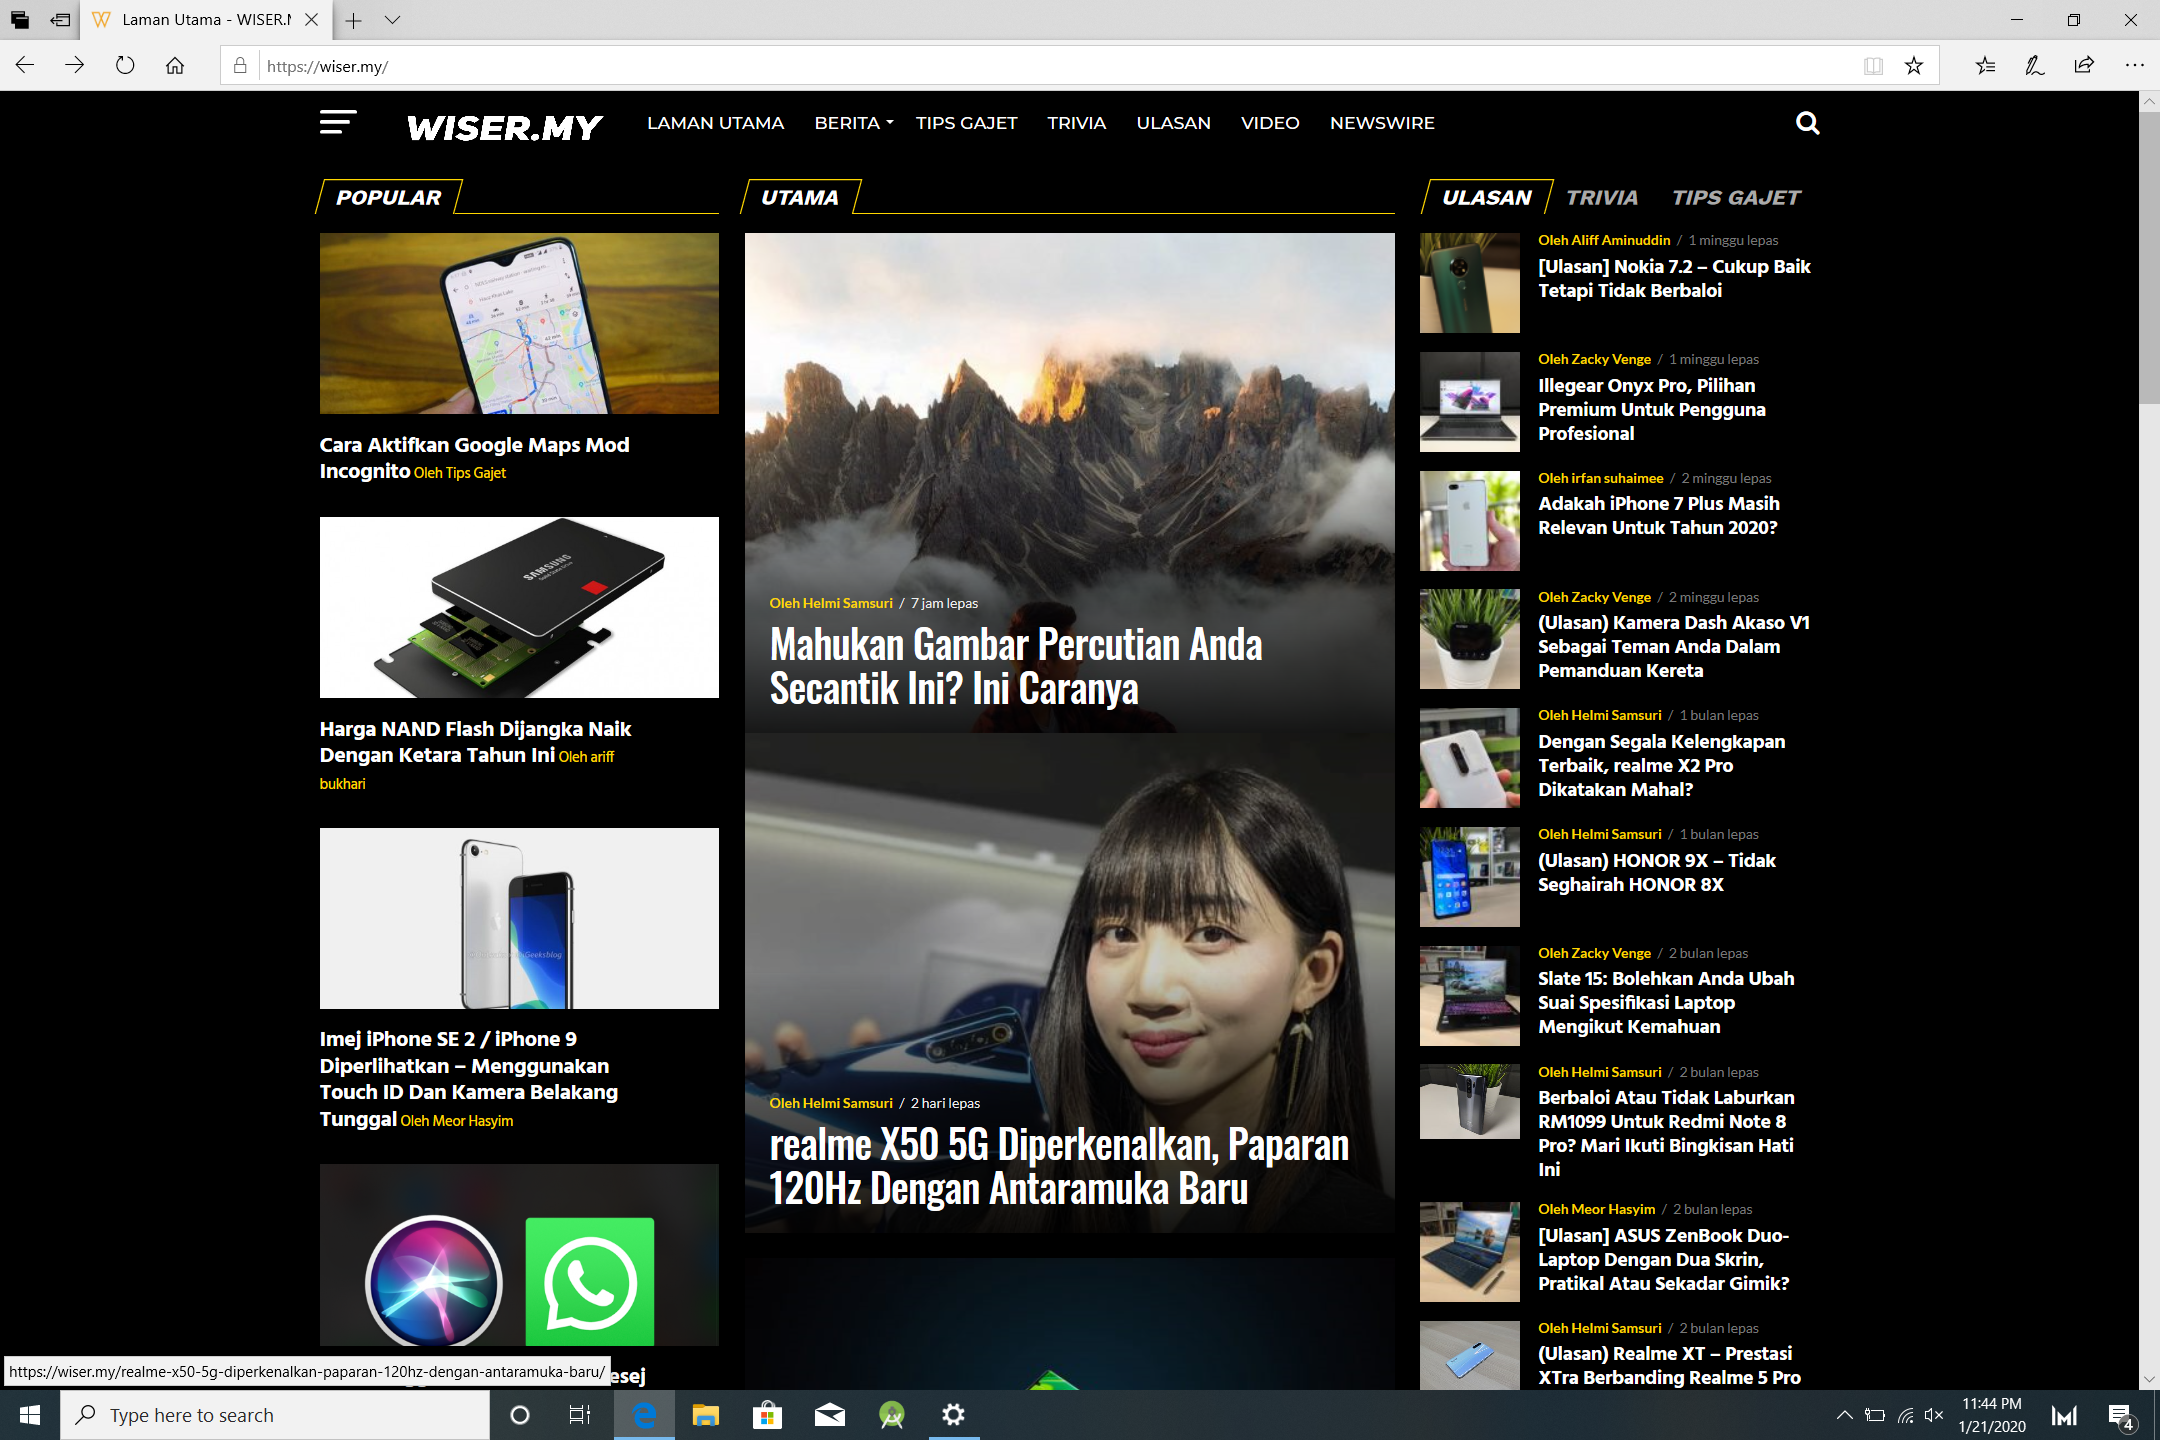Open Cara Aktifkan Google Maps Mod Incognito article
This screenshot has width=2160, height=1440.
pos(474,458)
